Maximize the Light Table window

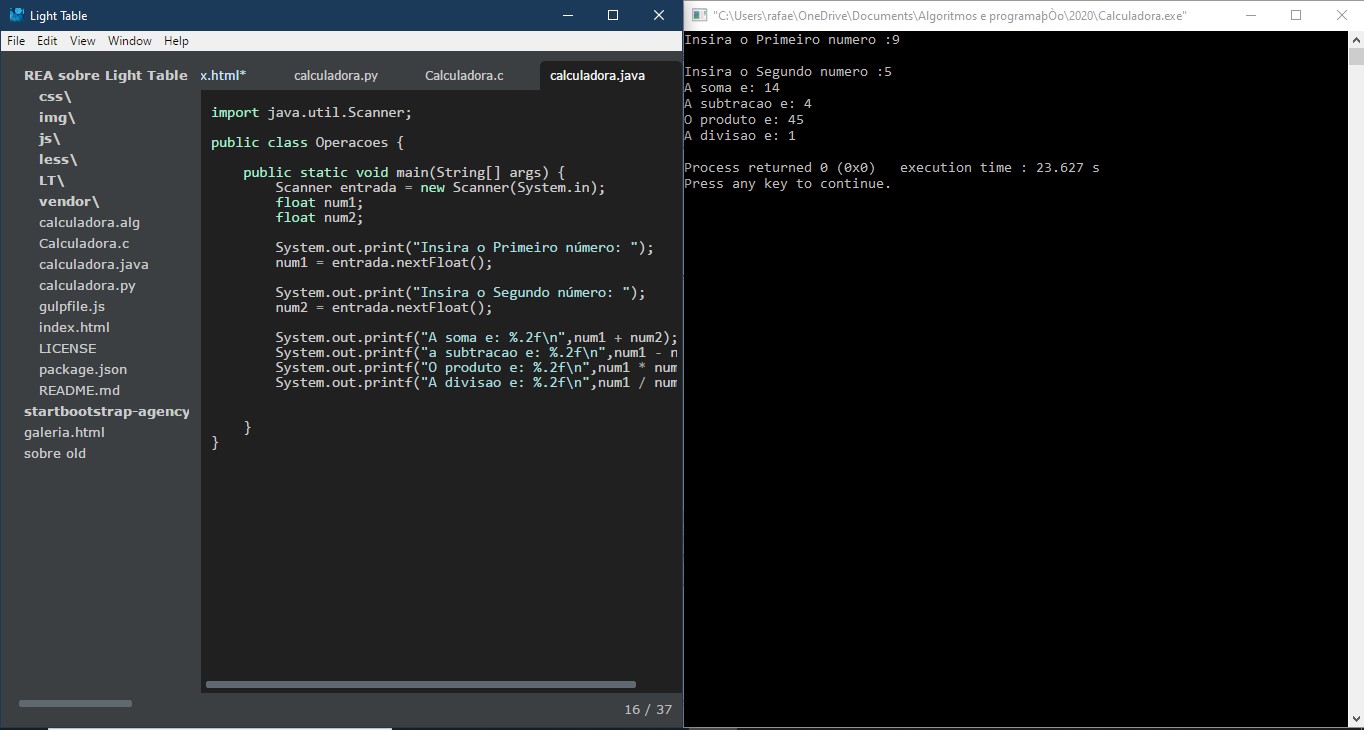[x=613, y=15]
